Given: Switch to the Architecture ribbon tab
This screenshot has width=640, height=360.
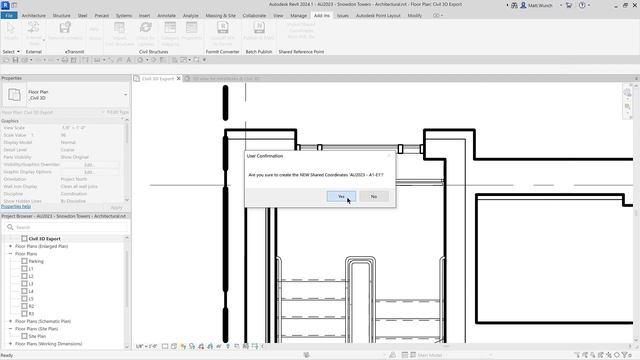Looking at the screenshot, I should (33, 16).
